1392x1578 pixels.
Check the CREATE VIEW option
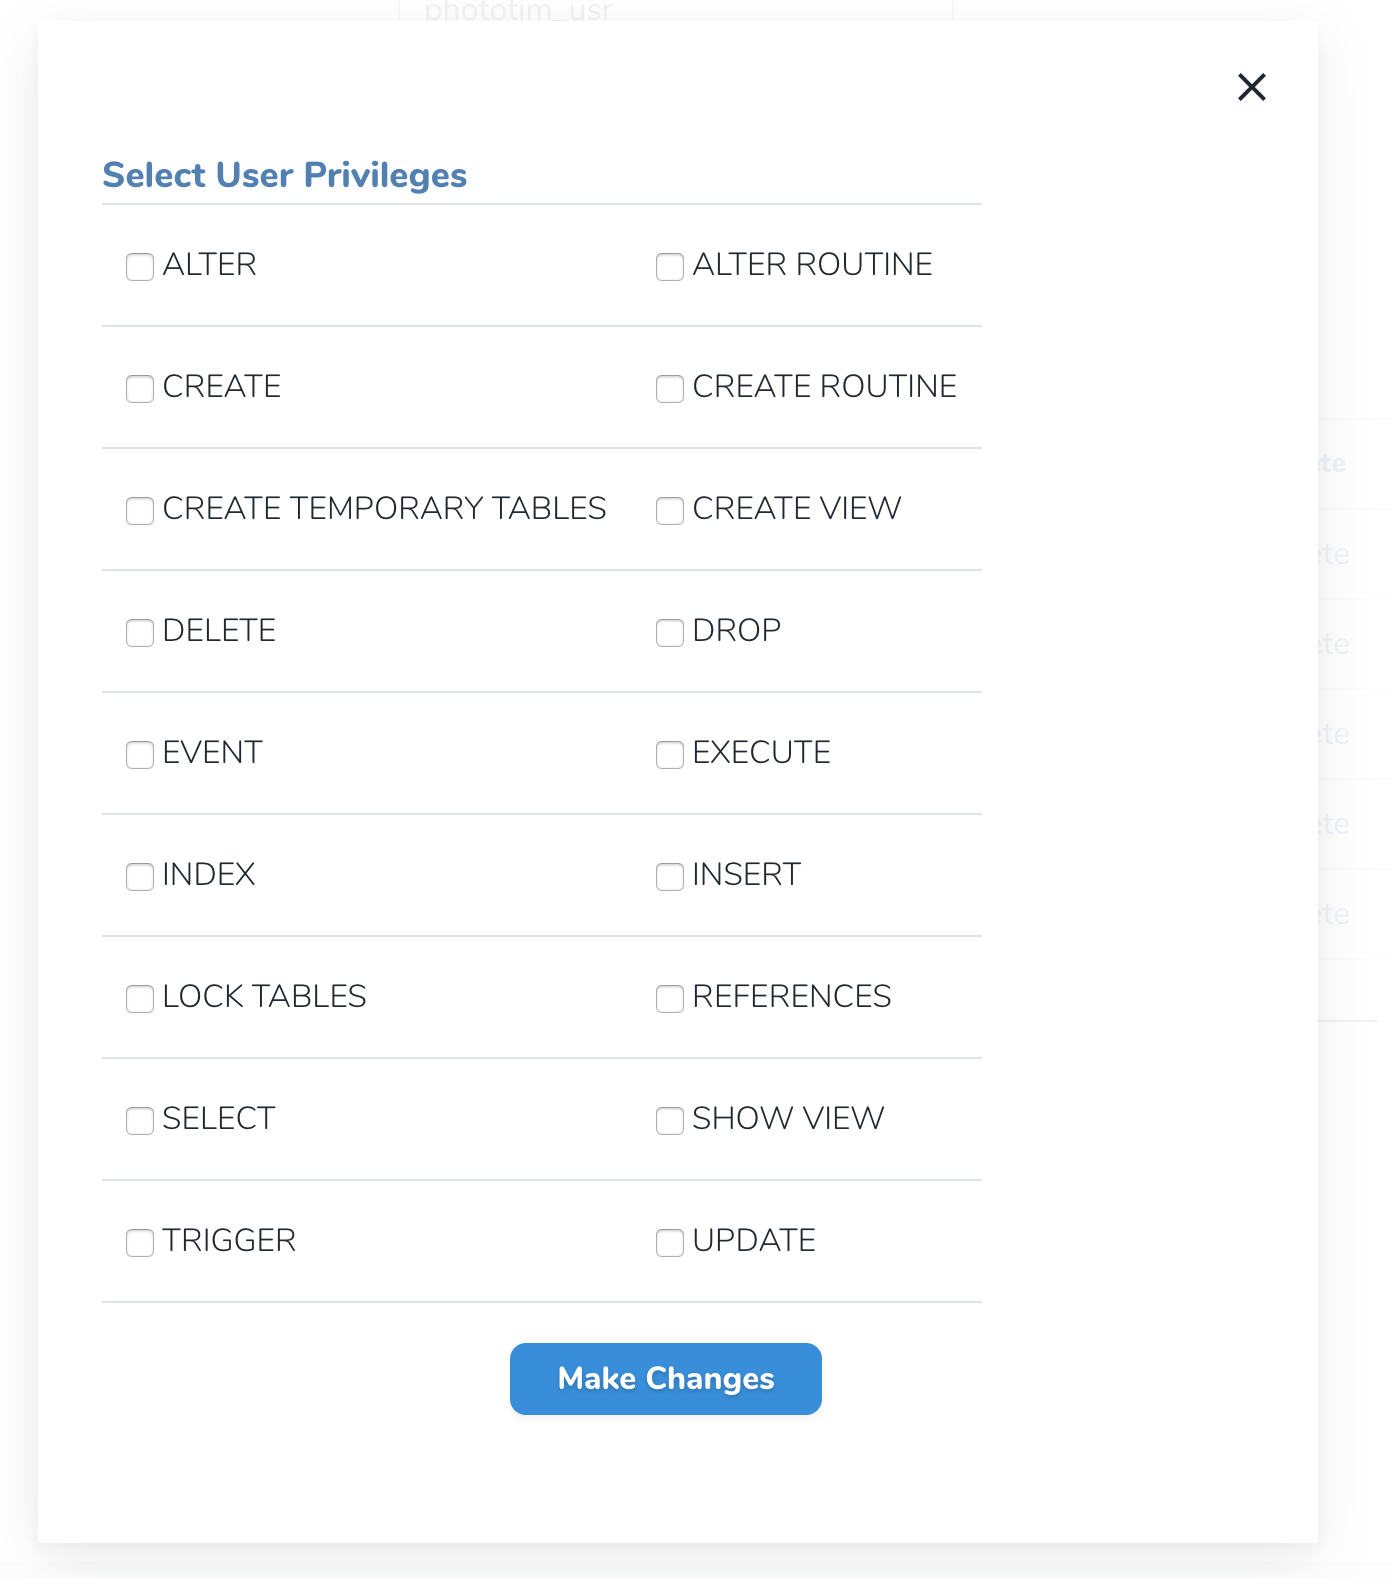(x=669, y=510)
